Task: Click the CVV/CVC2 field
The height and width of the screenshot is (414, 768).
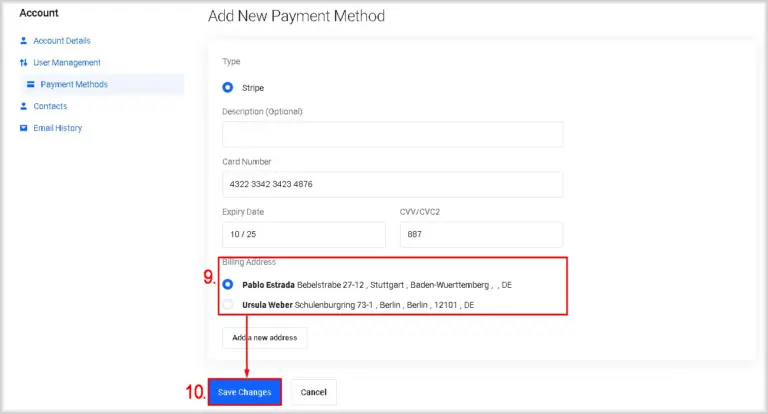Action: tap(481, 234)
